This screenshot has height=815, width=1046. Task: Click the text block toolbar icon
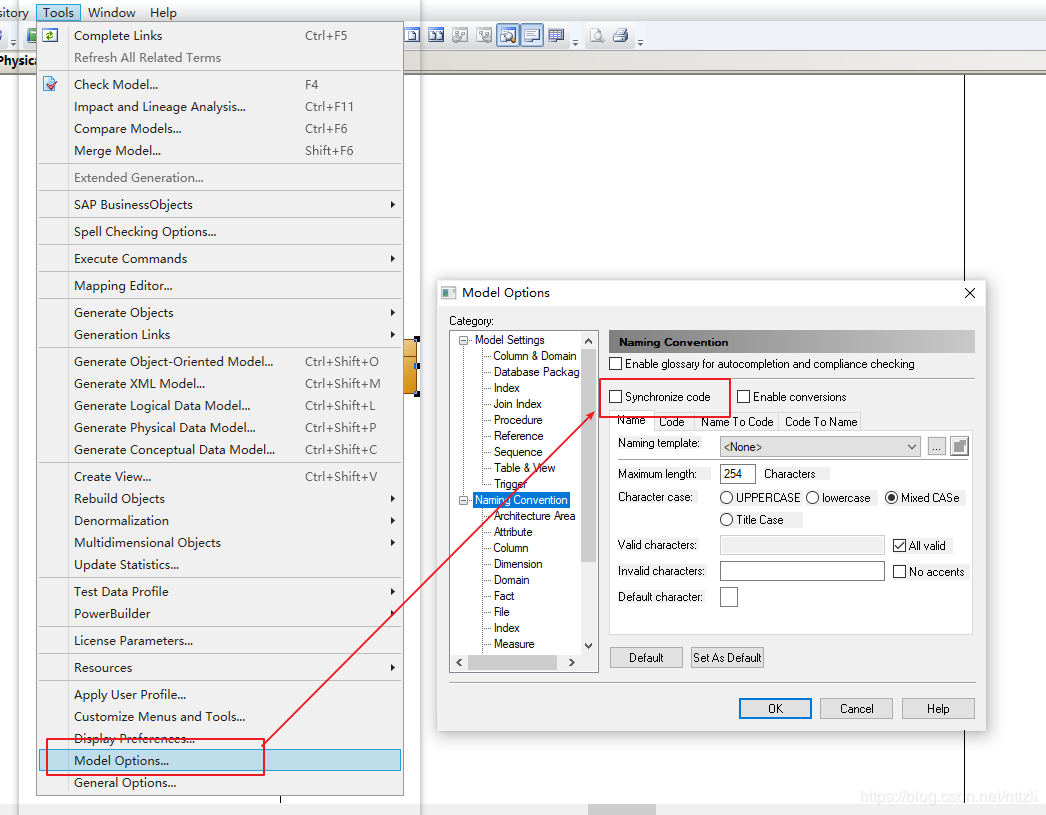pos(532,34)
